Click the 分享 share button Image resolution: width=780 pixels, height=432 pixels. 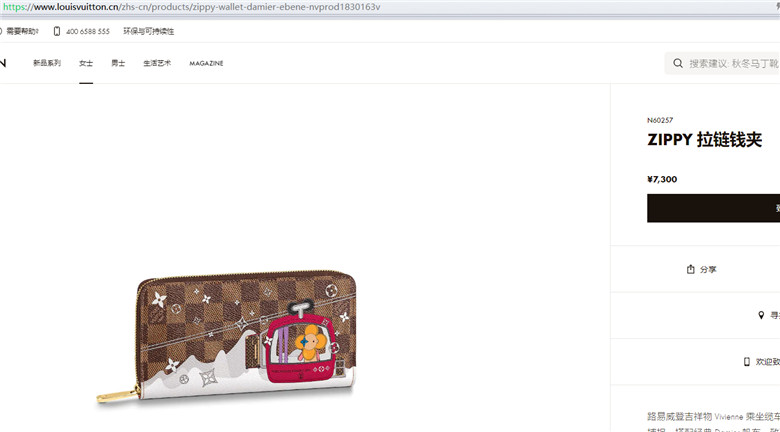click(x=701, y=269)
